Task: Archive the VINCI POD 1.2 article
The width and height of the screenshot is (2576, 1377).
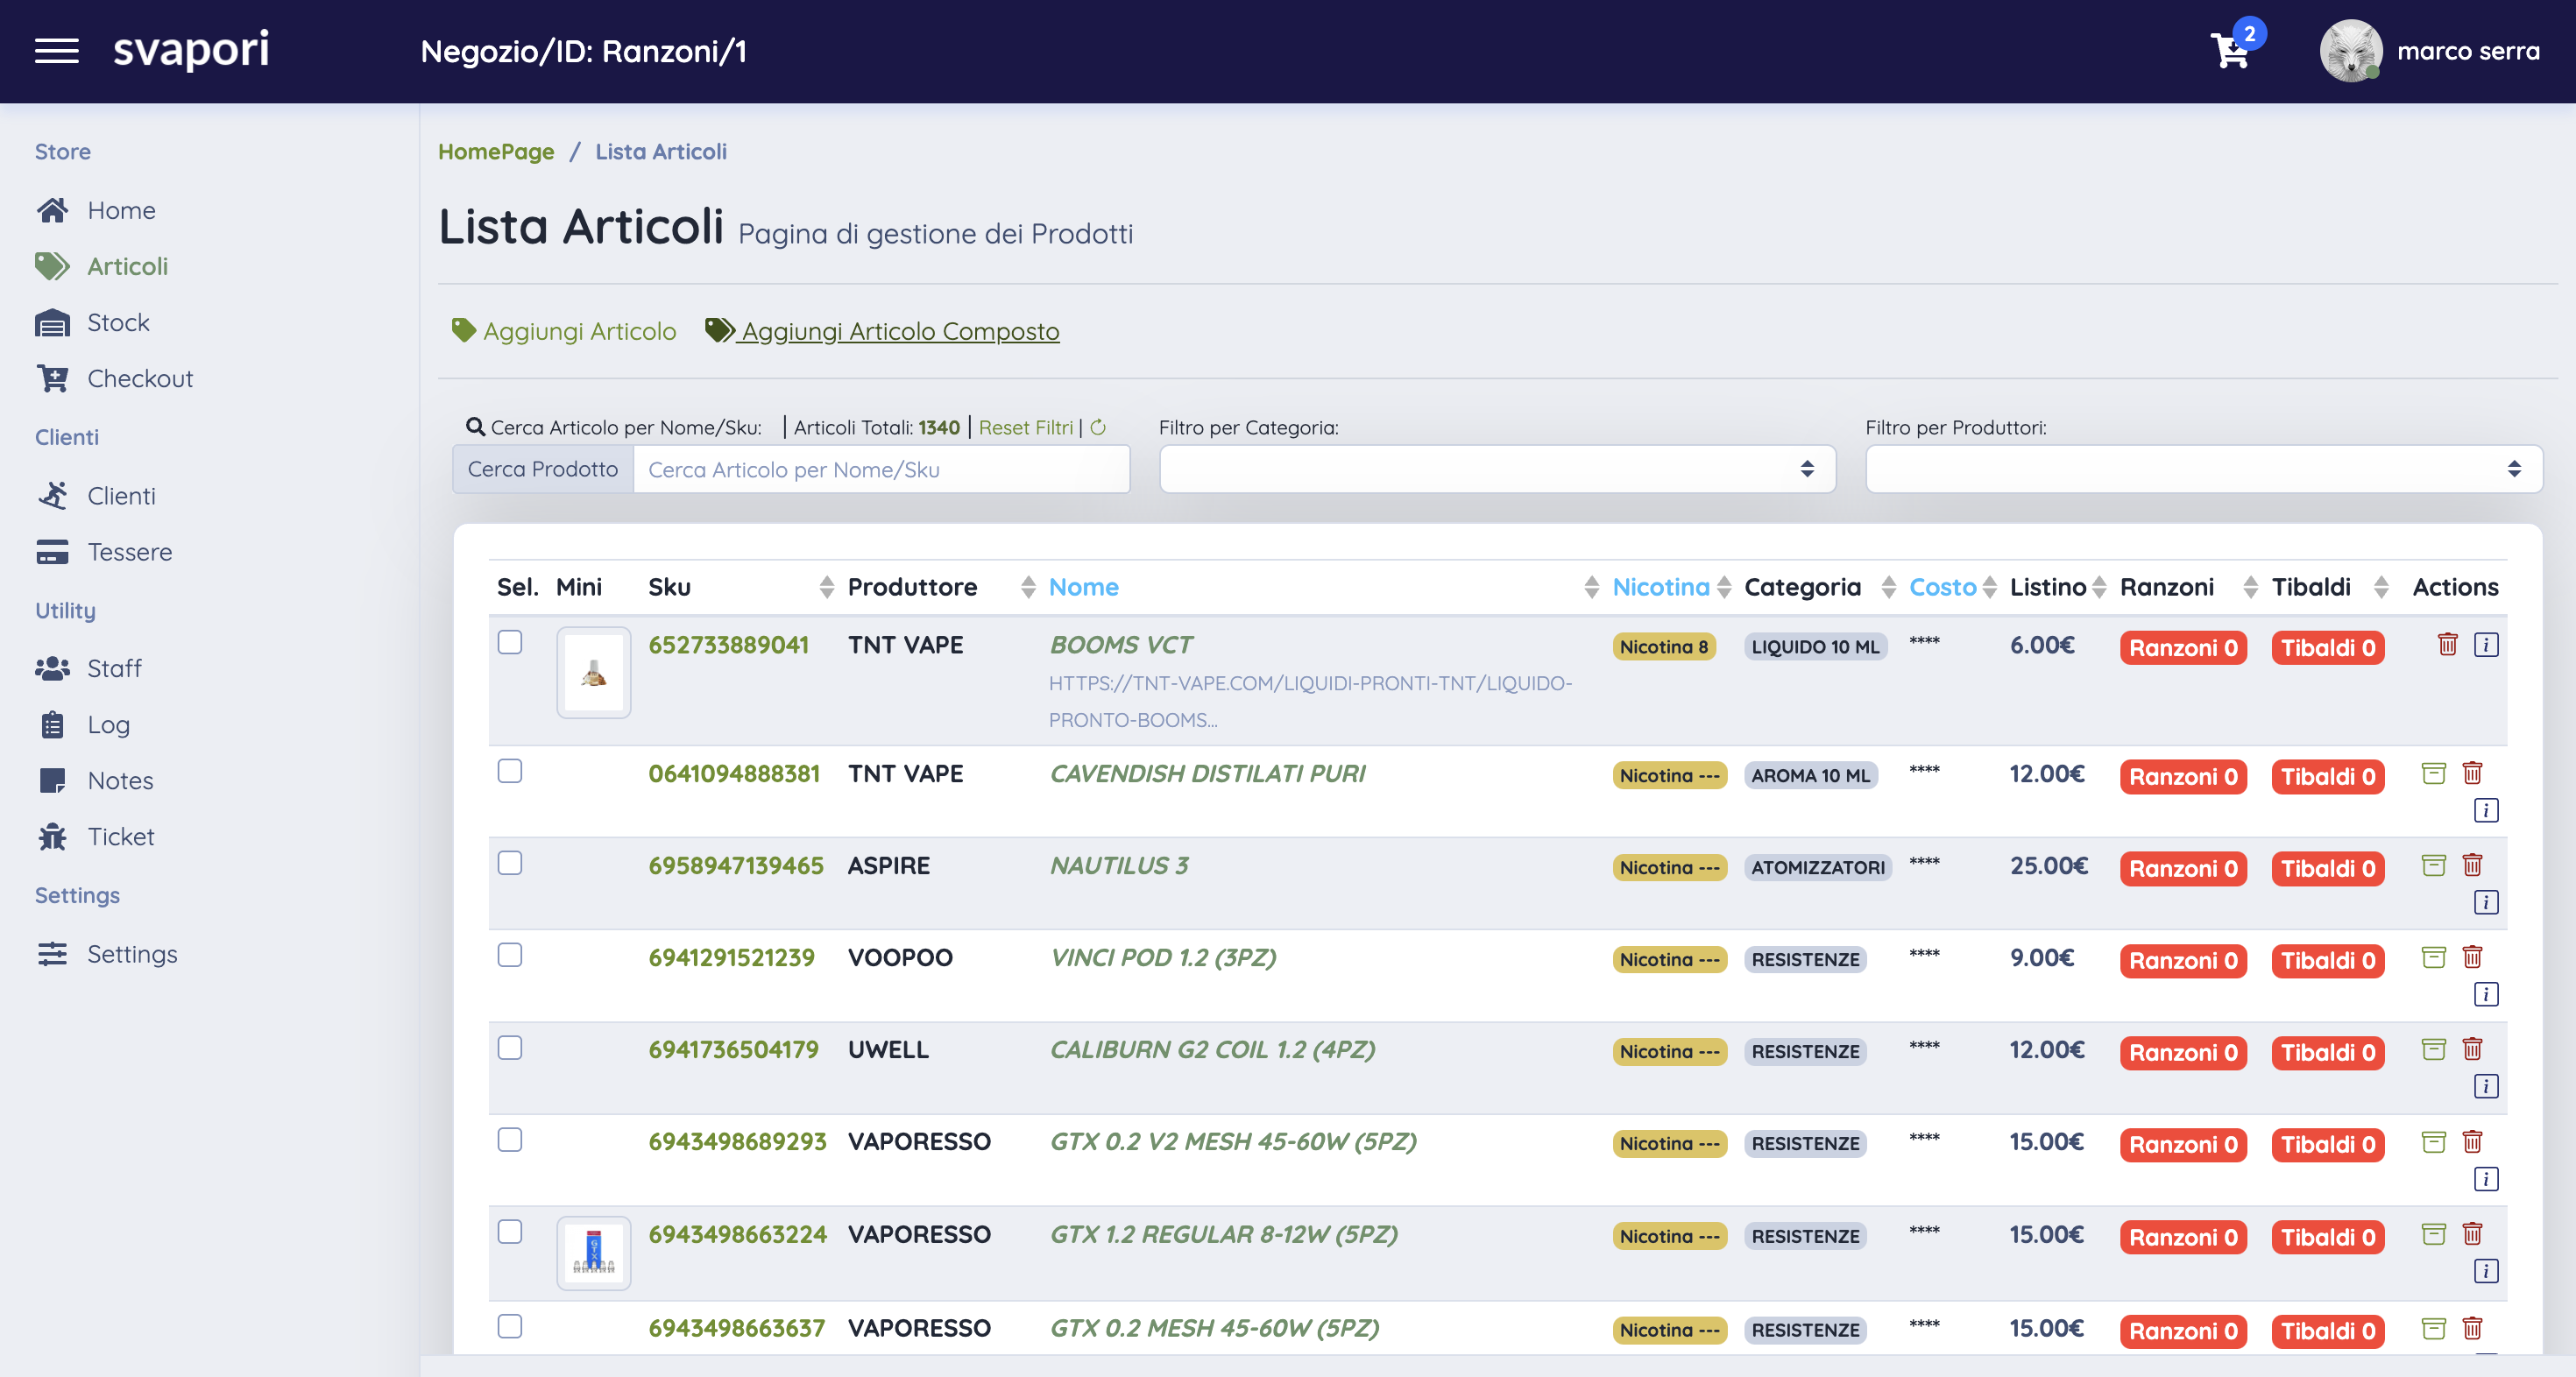Action: point(2433,957)
